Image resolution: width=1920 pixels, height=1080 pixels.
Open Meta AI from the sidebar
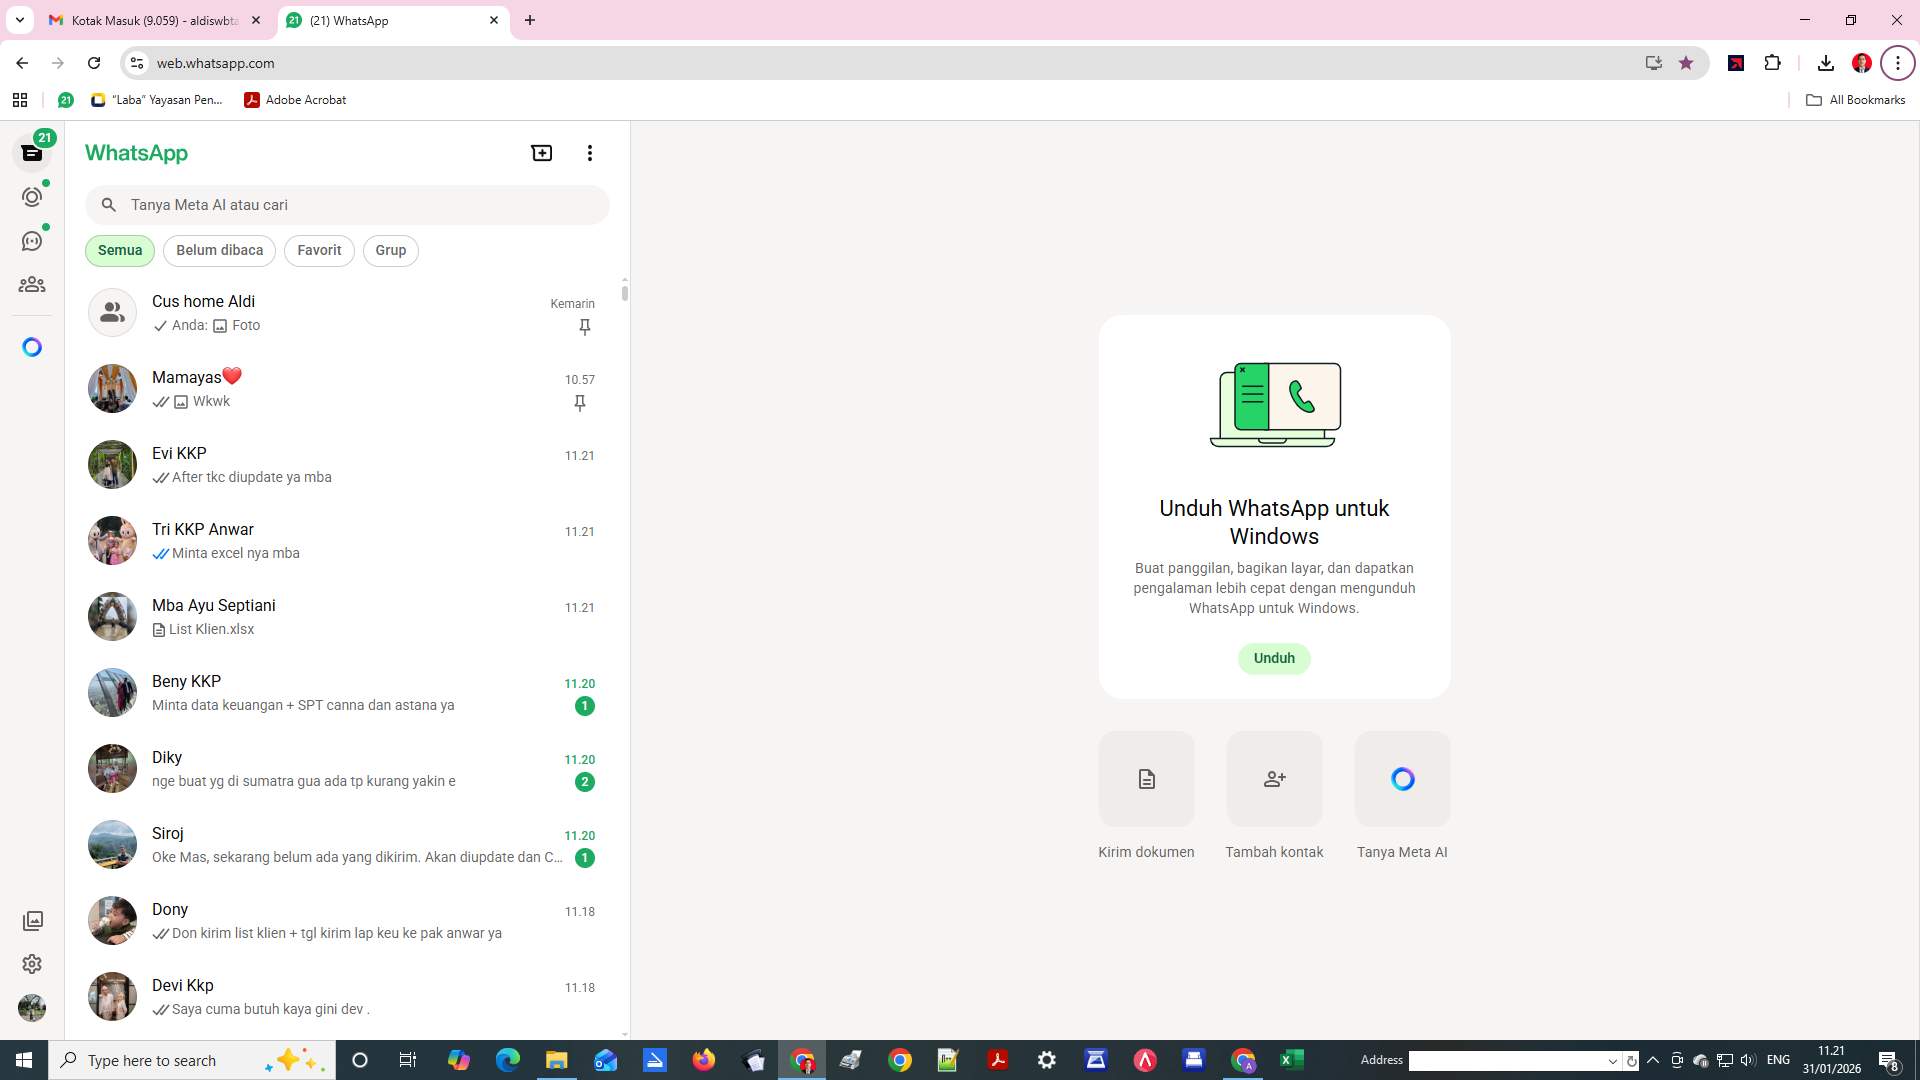pos(32,347)
